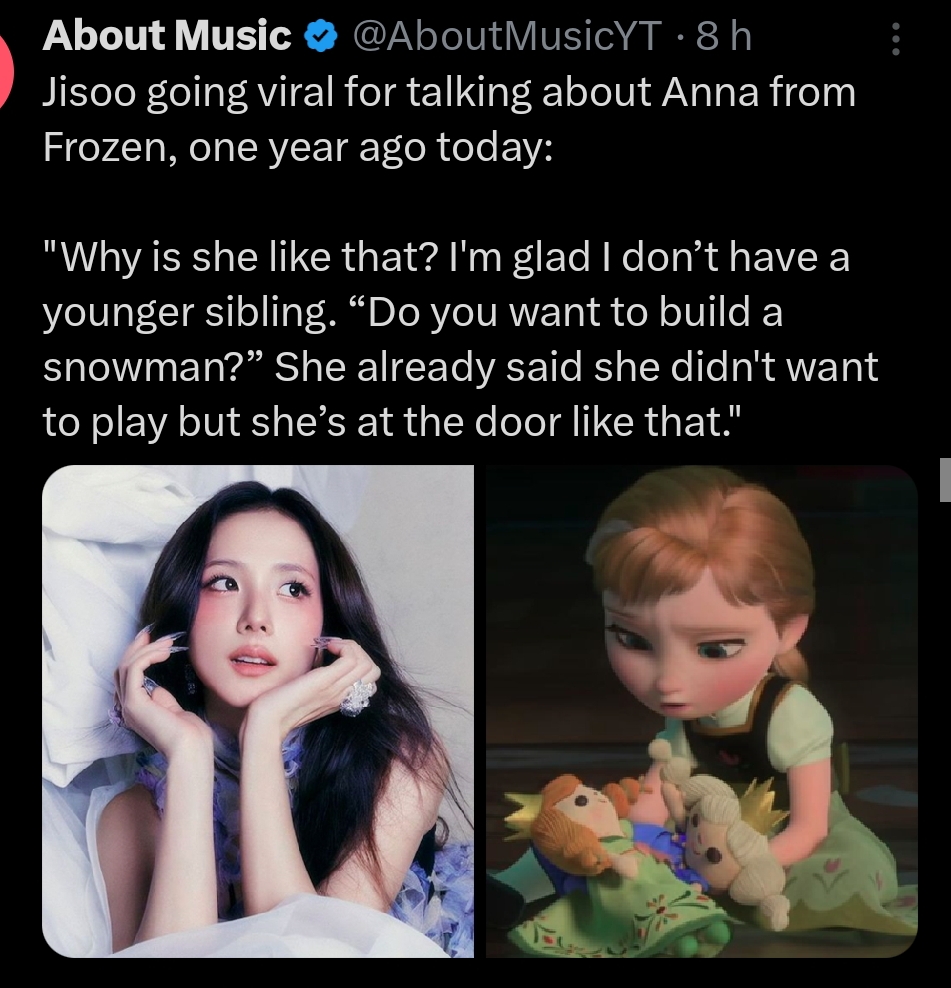Visit the @AboutMusicYT handle
Viewport: 951px width, 988px height.
click(507, 37)
